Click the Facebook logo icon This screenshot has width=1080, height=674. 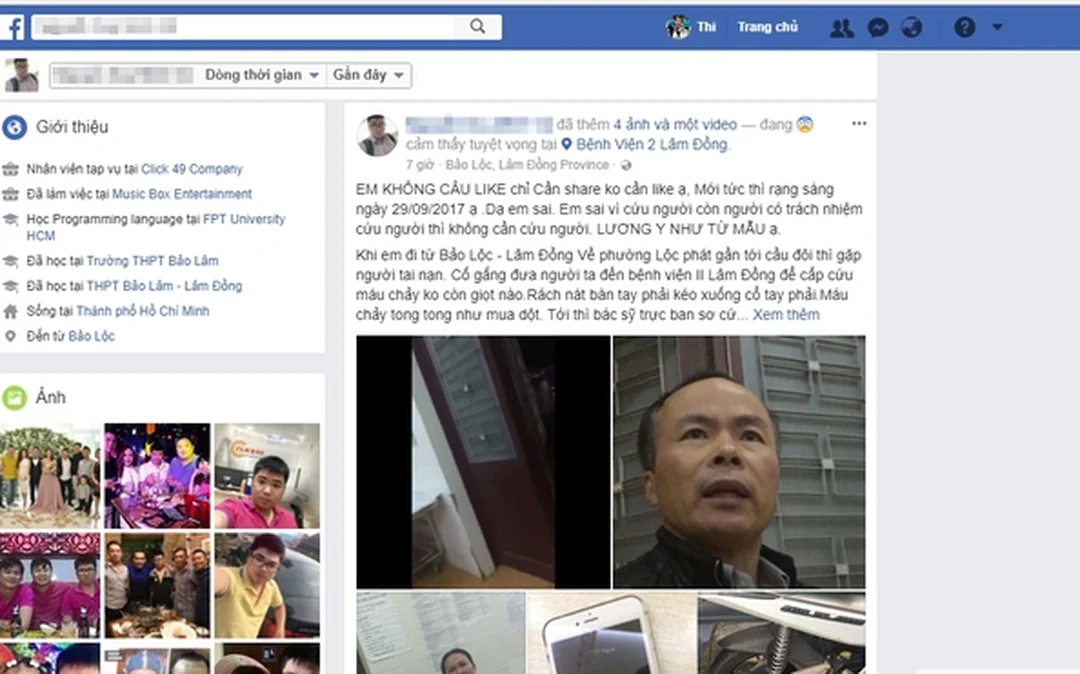(12, 28)
